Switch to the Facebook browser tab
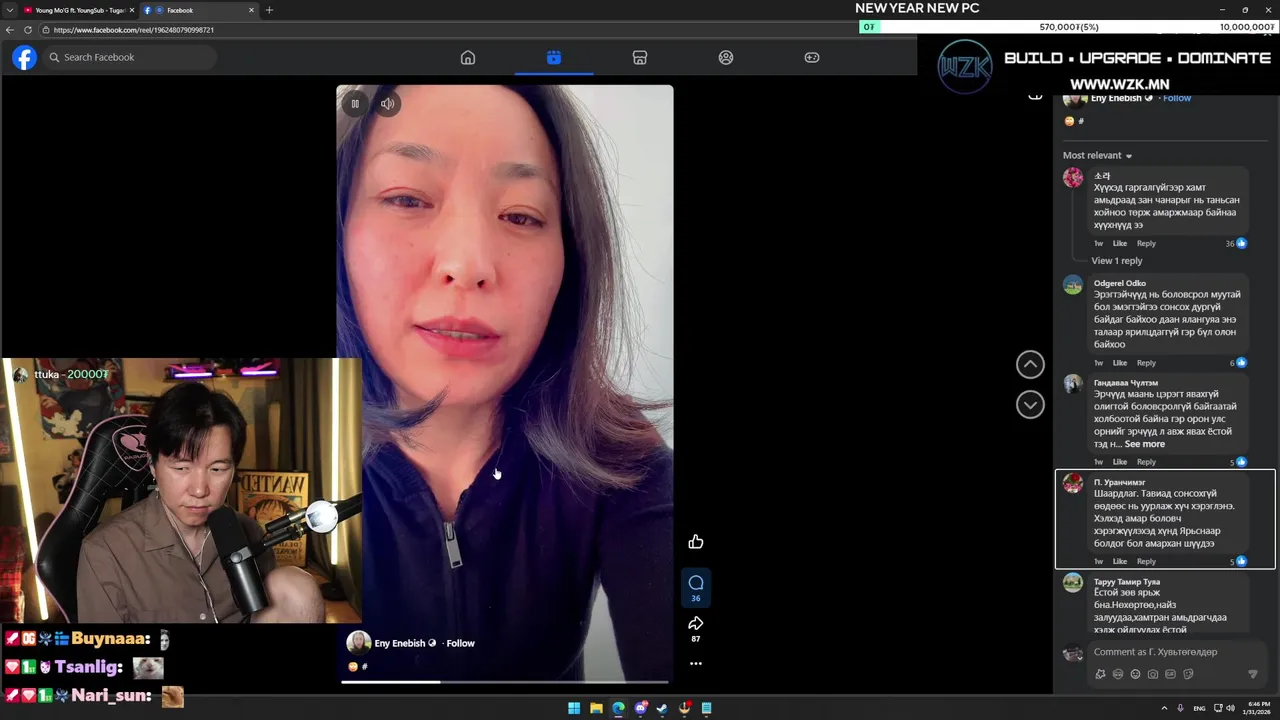The image size is (1280, 720). click(198, 10)
